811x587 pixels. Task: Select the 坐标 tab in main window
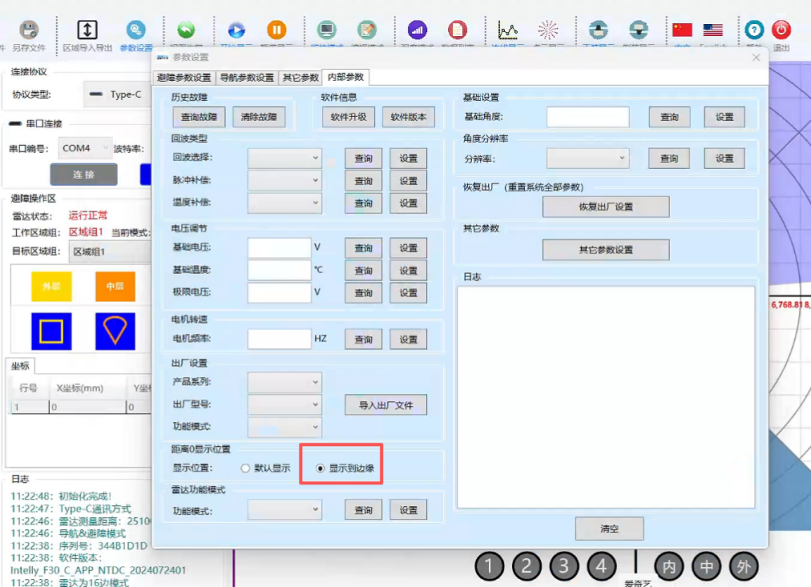pos(20,366)
